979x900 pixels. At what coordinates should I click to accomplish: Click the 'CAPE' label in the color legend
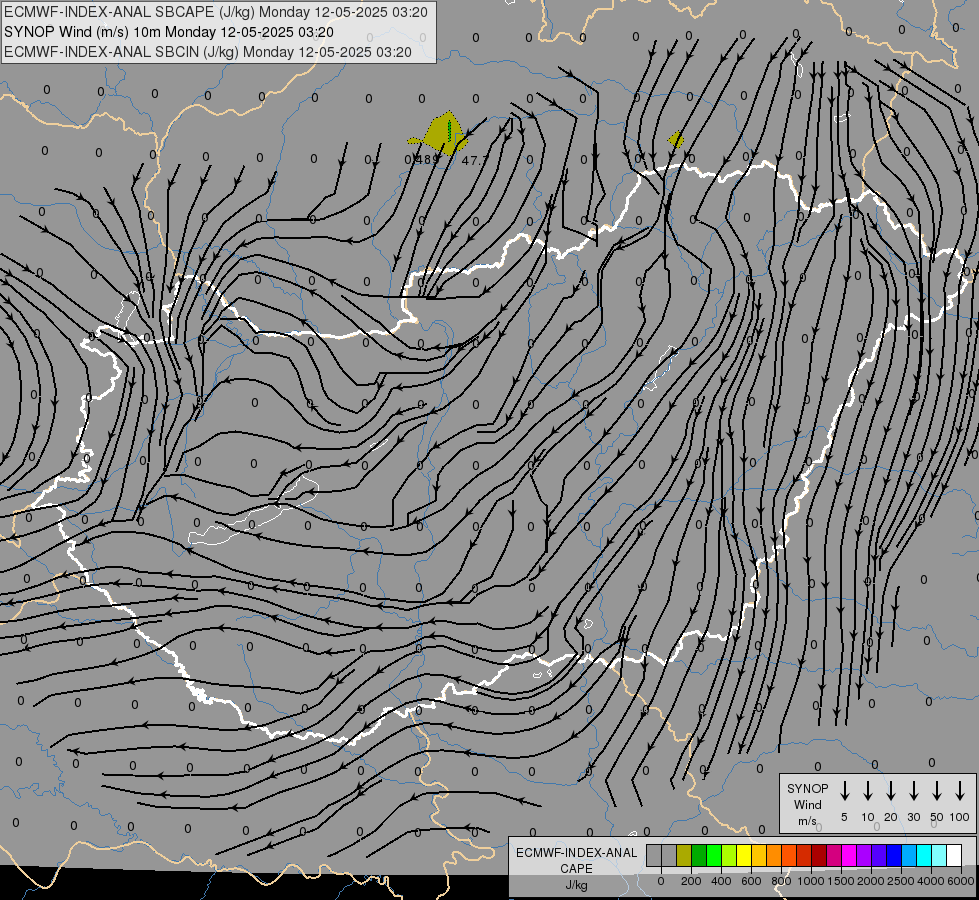pyautogui.click(x=576, y=869)
